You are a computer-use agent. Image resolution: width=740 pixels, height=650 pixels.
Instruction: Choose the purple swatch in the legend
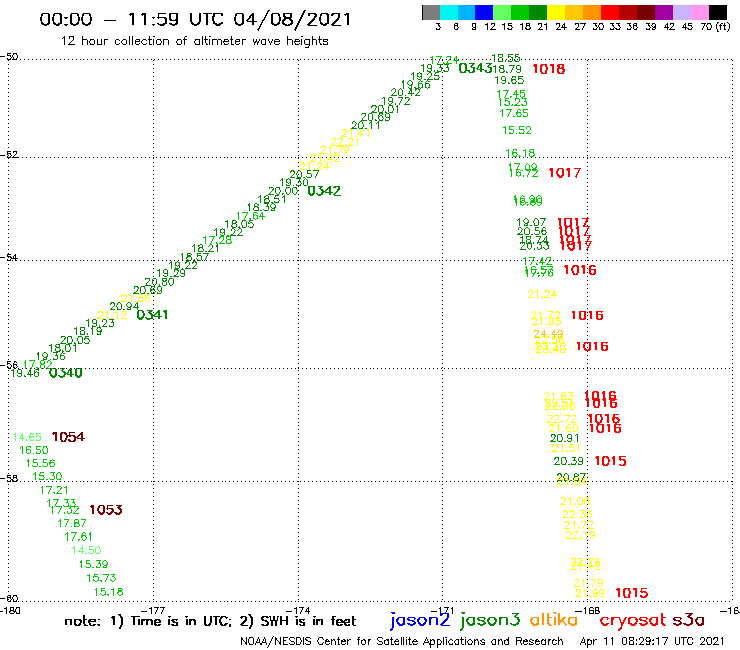click(664, 13)
